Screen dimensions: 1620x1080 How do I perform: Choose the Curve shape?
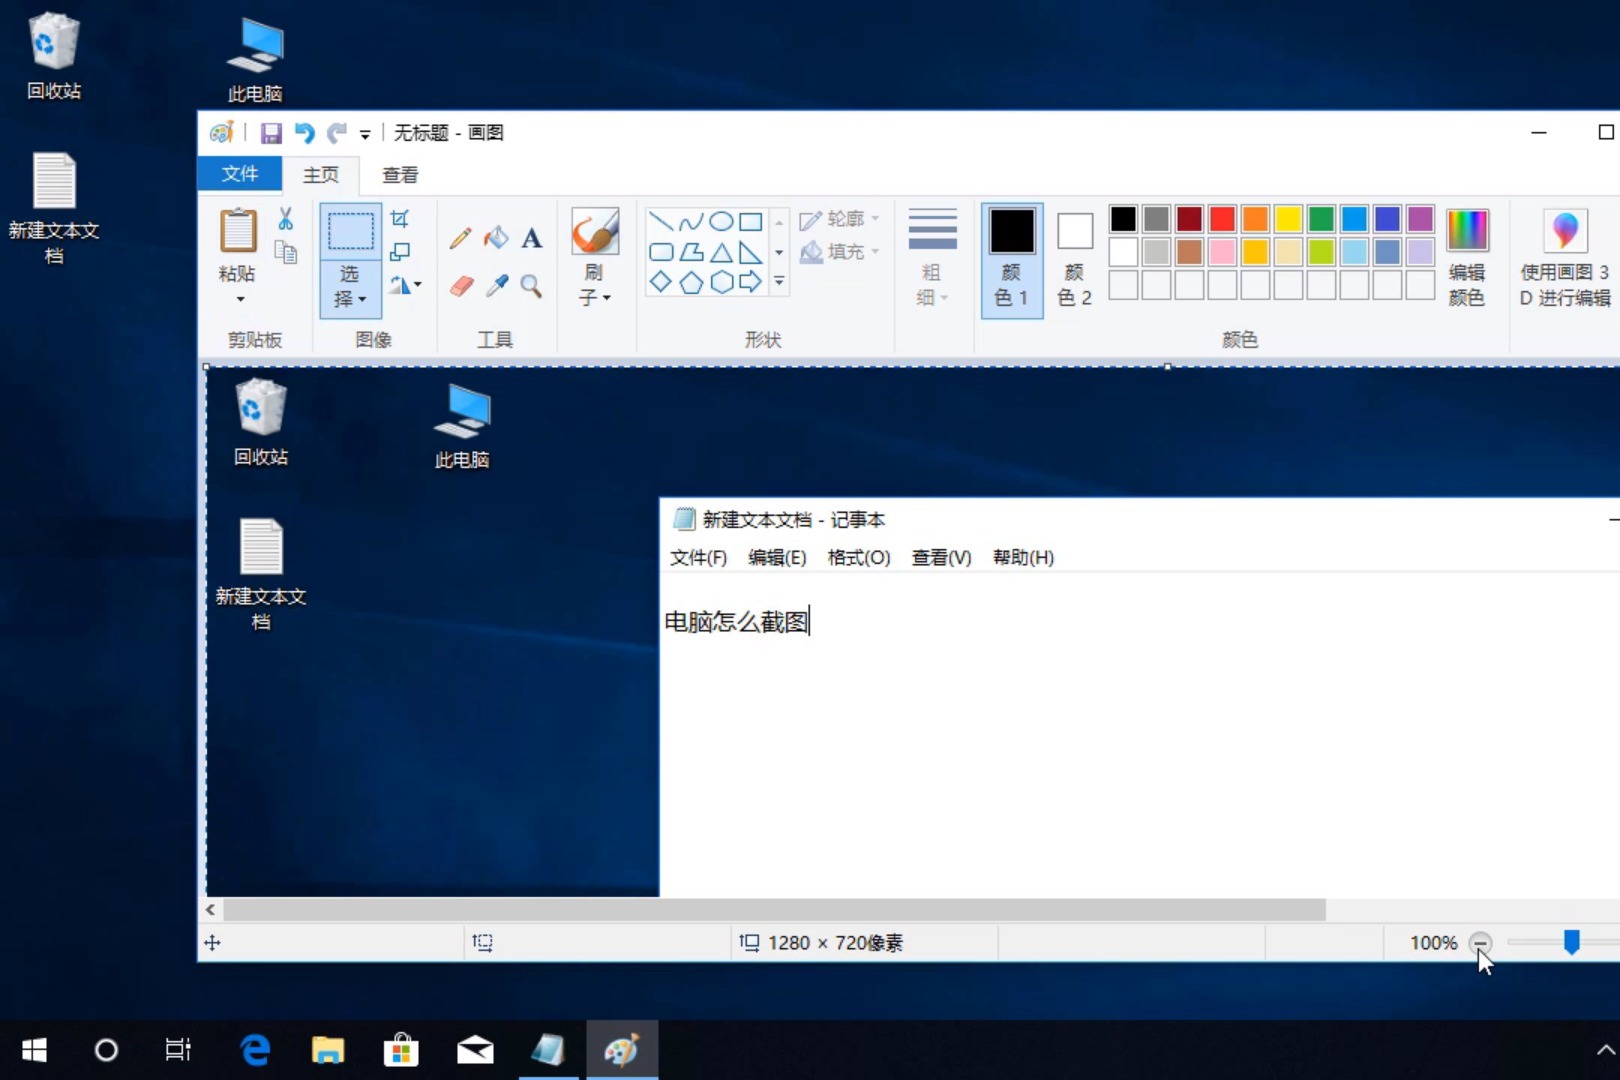[691, 221]
